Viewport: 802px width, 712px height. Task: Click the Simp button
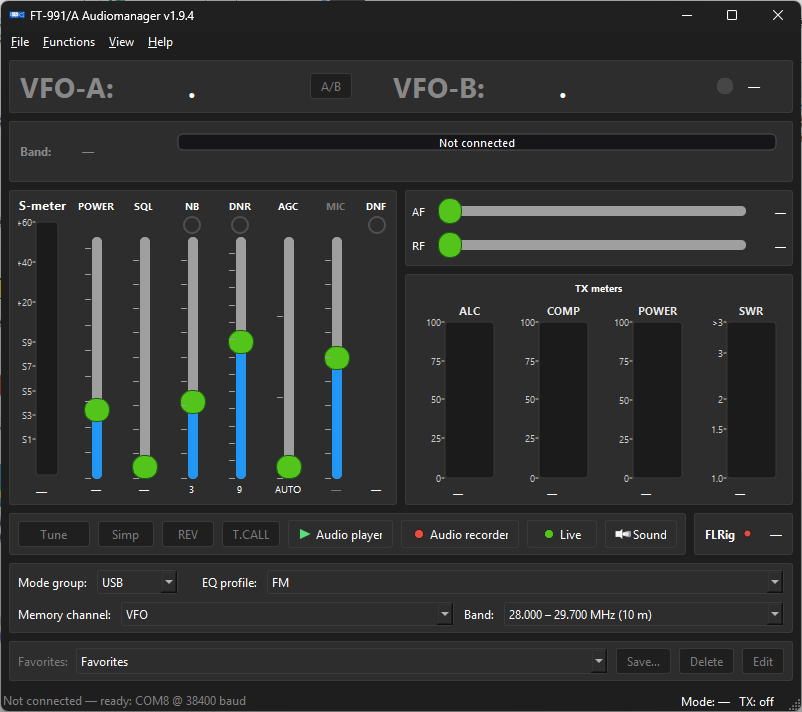pyautogui.click(x=125, y=535)
